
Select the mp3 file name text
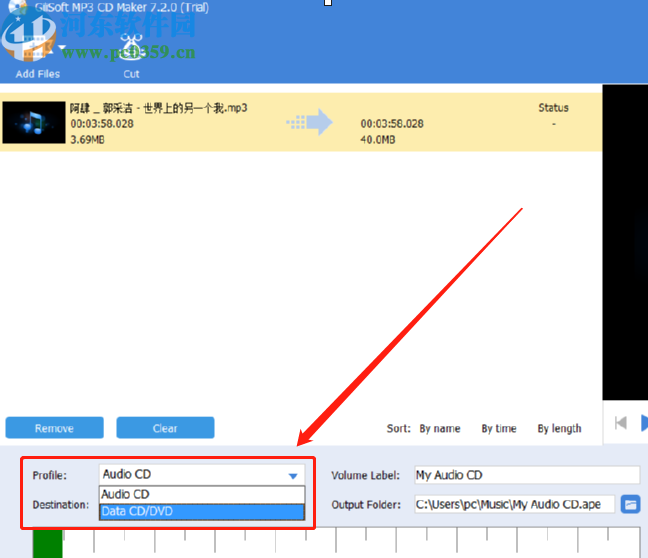[158, 108]
